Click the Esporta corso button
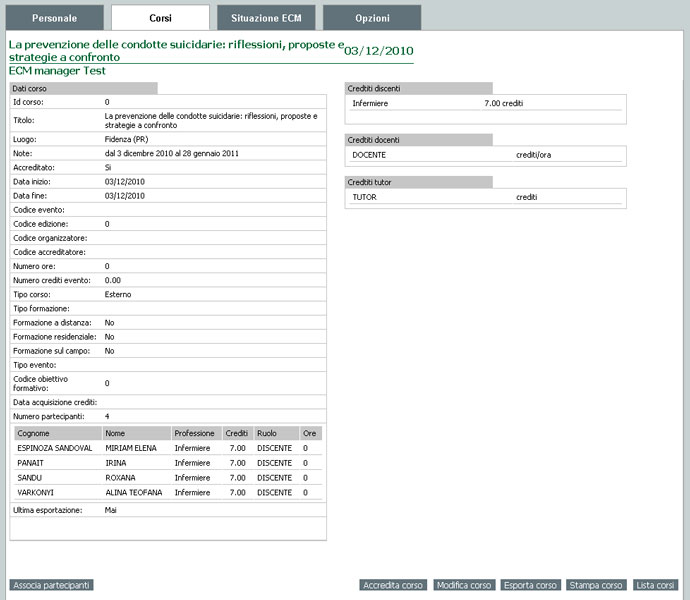Image resolution: width=690 pixels, height=600 pixels. click(x=530, y=585)
